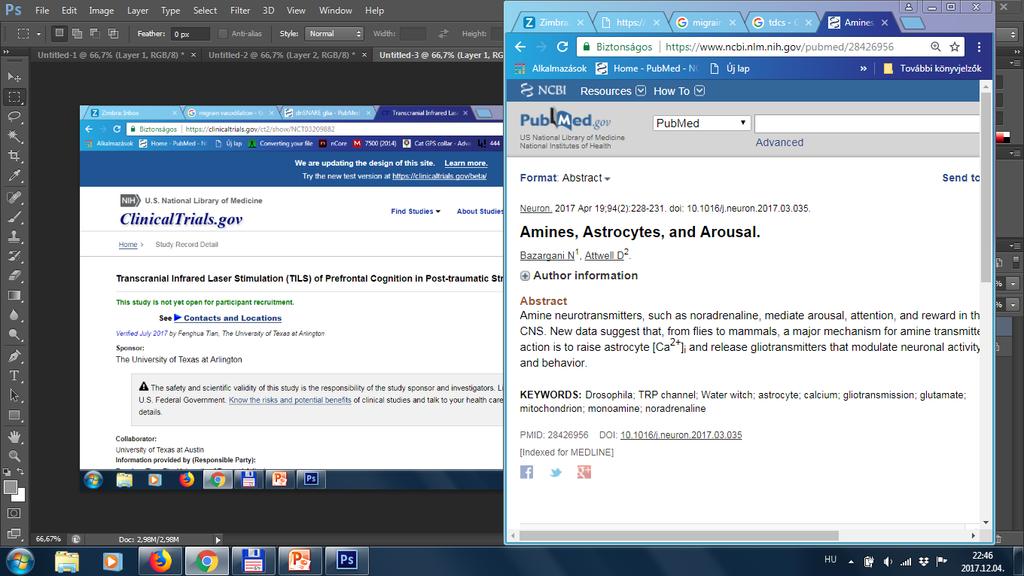This screenshot has width=1024, height=576.
Task: Enable Add to selection mode
Action: coord(77,33)
